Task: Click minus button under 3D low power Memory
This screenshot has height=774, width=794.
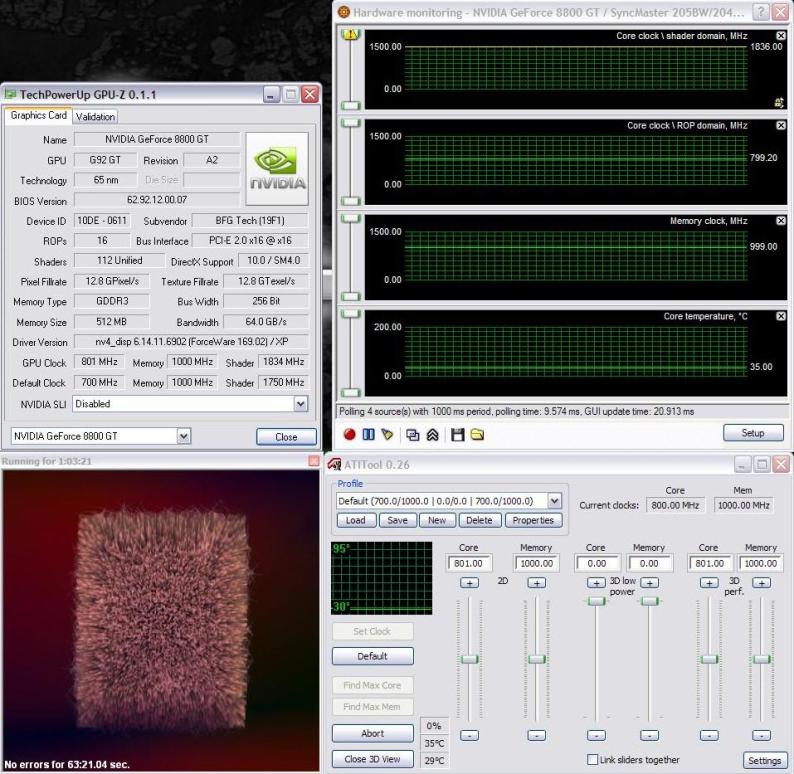Action: pos(650,735)
